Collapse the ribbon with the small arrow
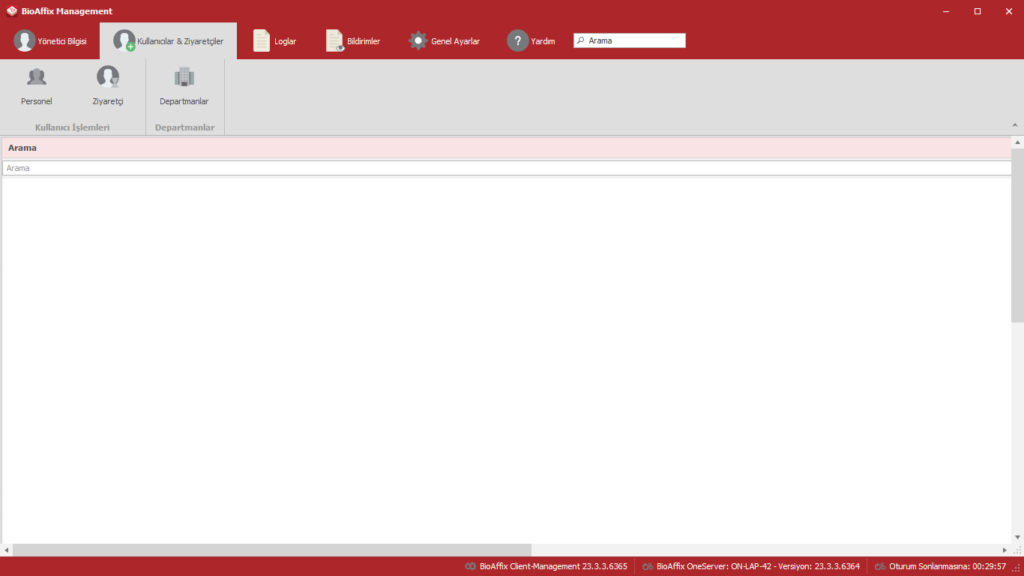 tap(1015, 125)
